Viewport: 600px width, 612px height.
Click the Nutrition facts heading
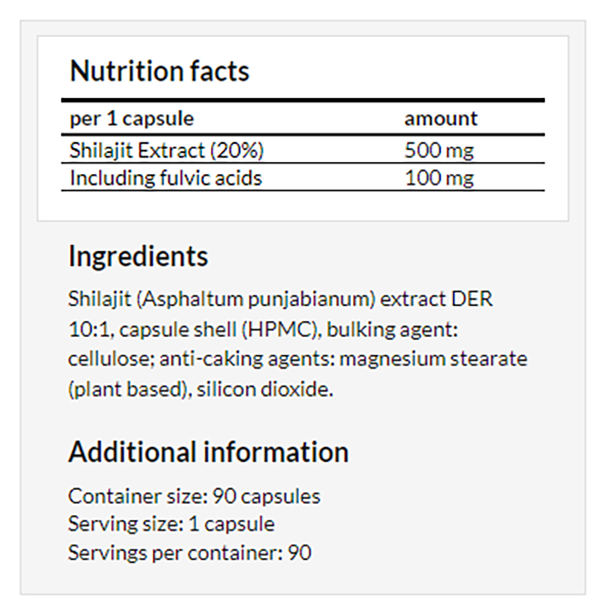pyautogui.click(x=159, y=71)
